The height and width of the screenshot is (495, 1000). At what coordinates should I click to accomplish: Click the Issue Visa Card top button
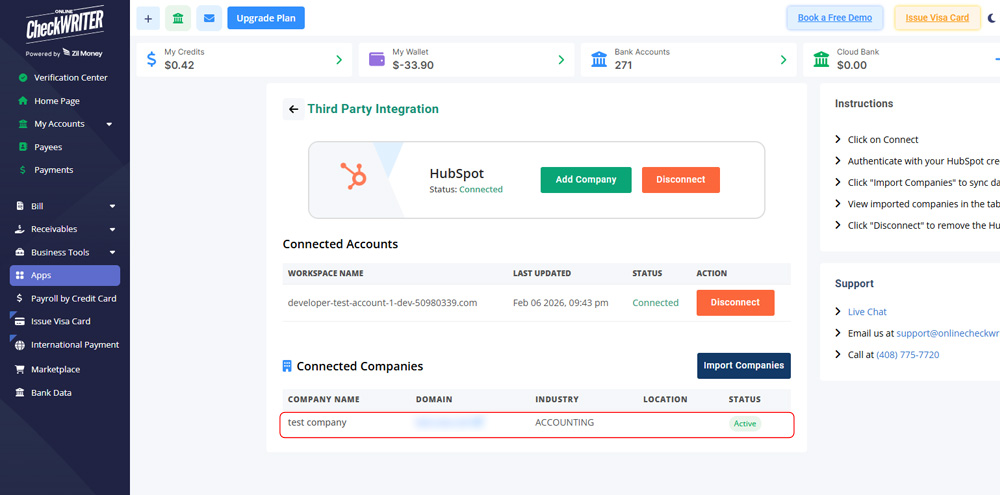coord(937,18)
